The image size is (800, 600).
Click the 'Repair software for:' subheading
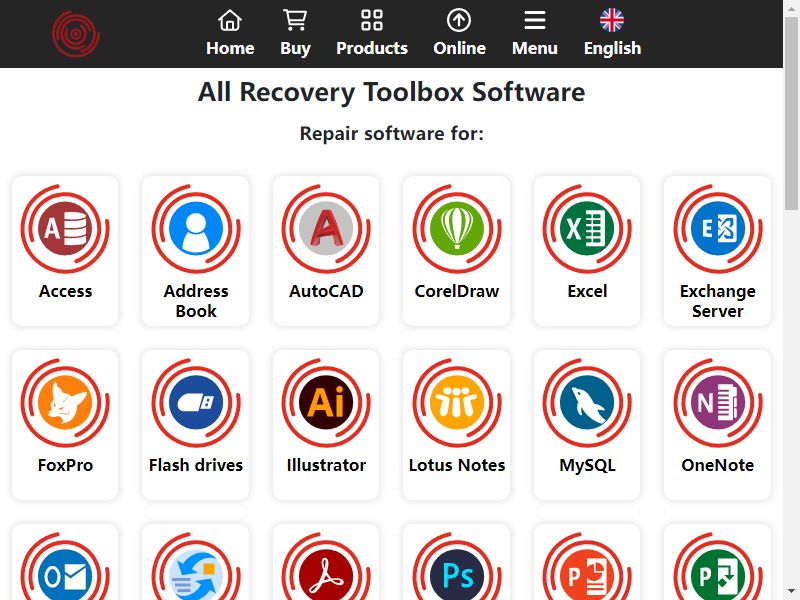(391, 134)
